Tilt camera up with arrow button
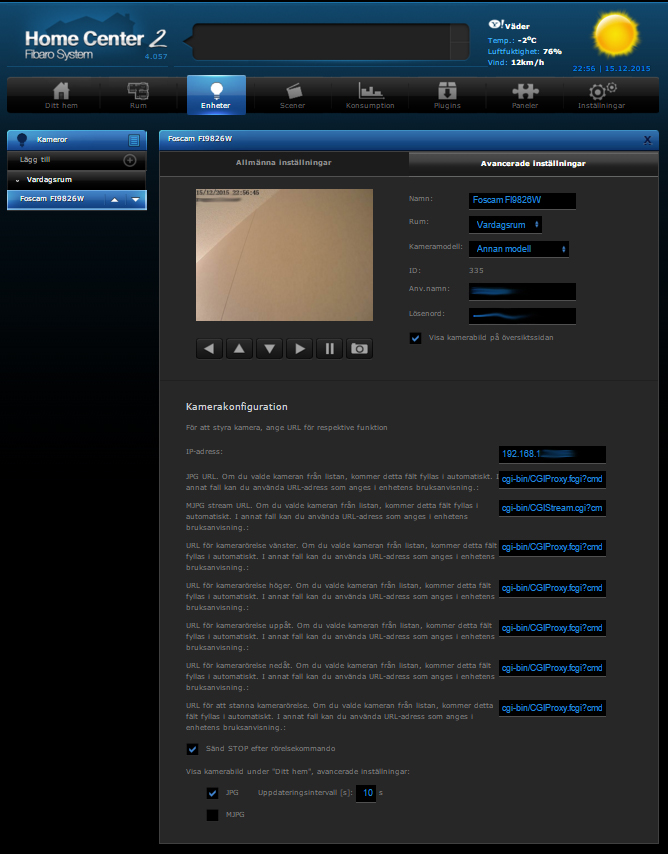668x854 pixels. pos(239,348)
